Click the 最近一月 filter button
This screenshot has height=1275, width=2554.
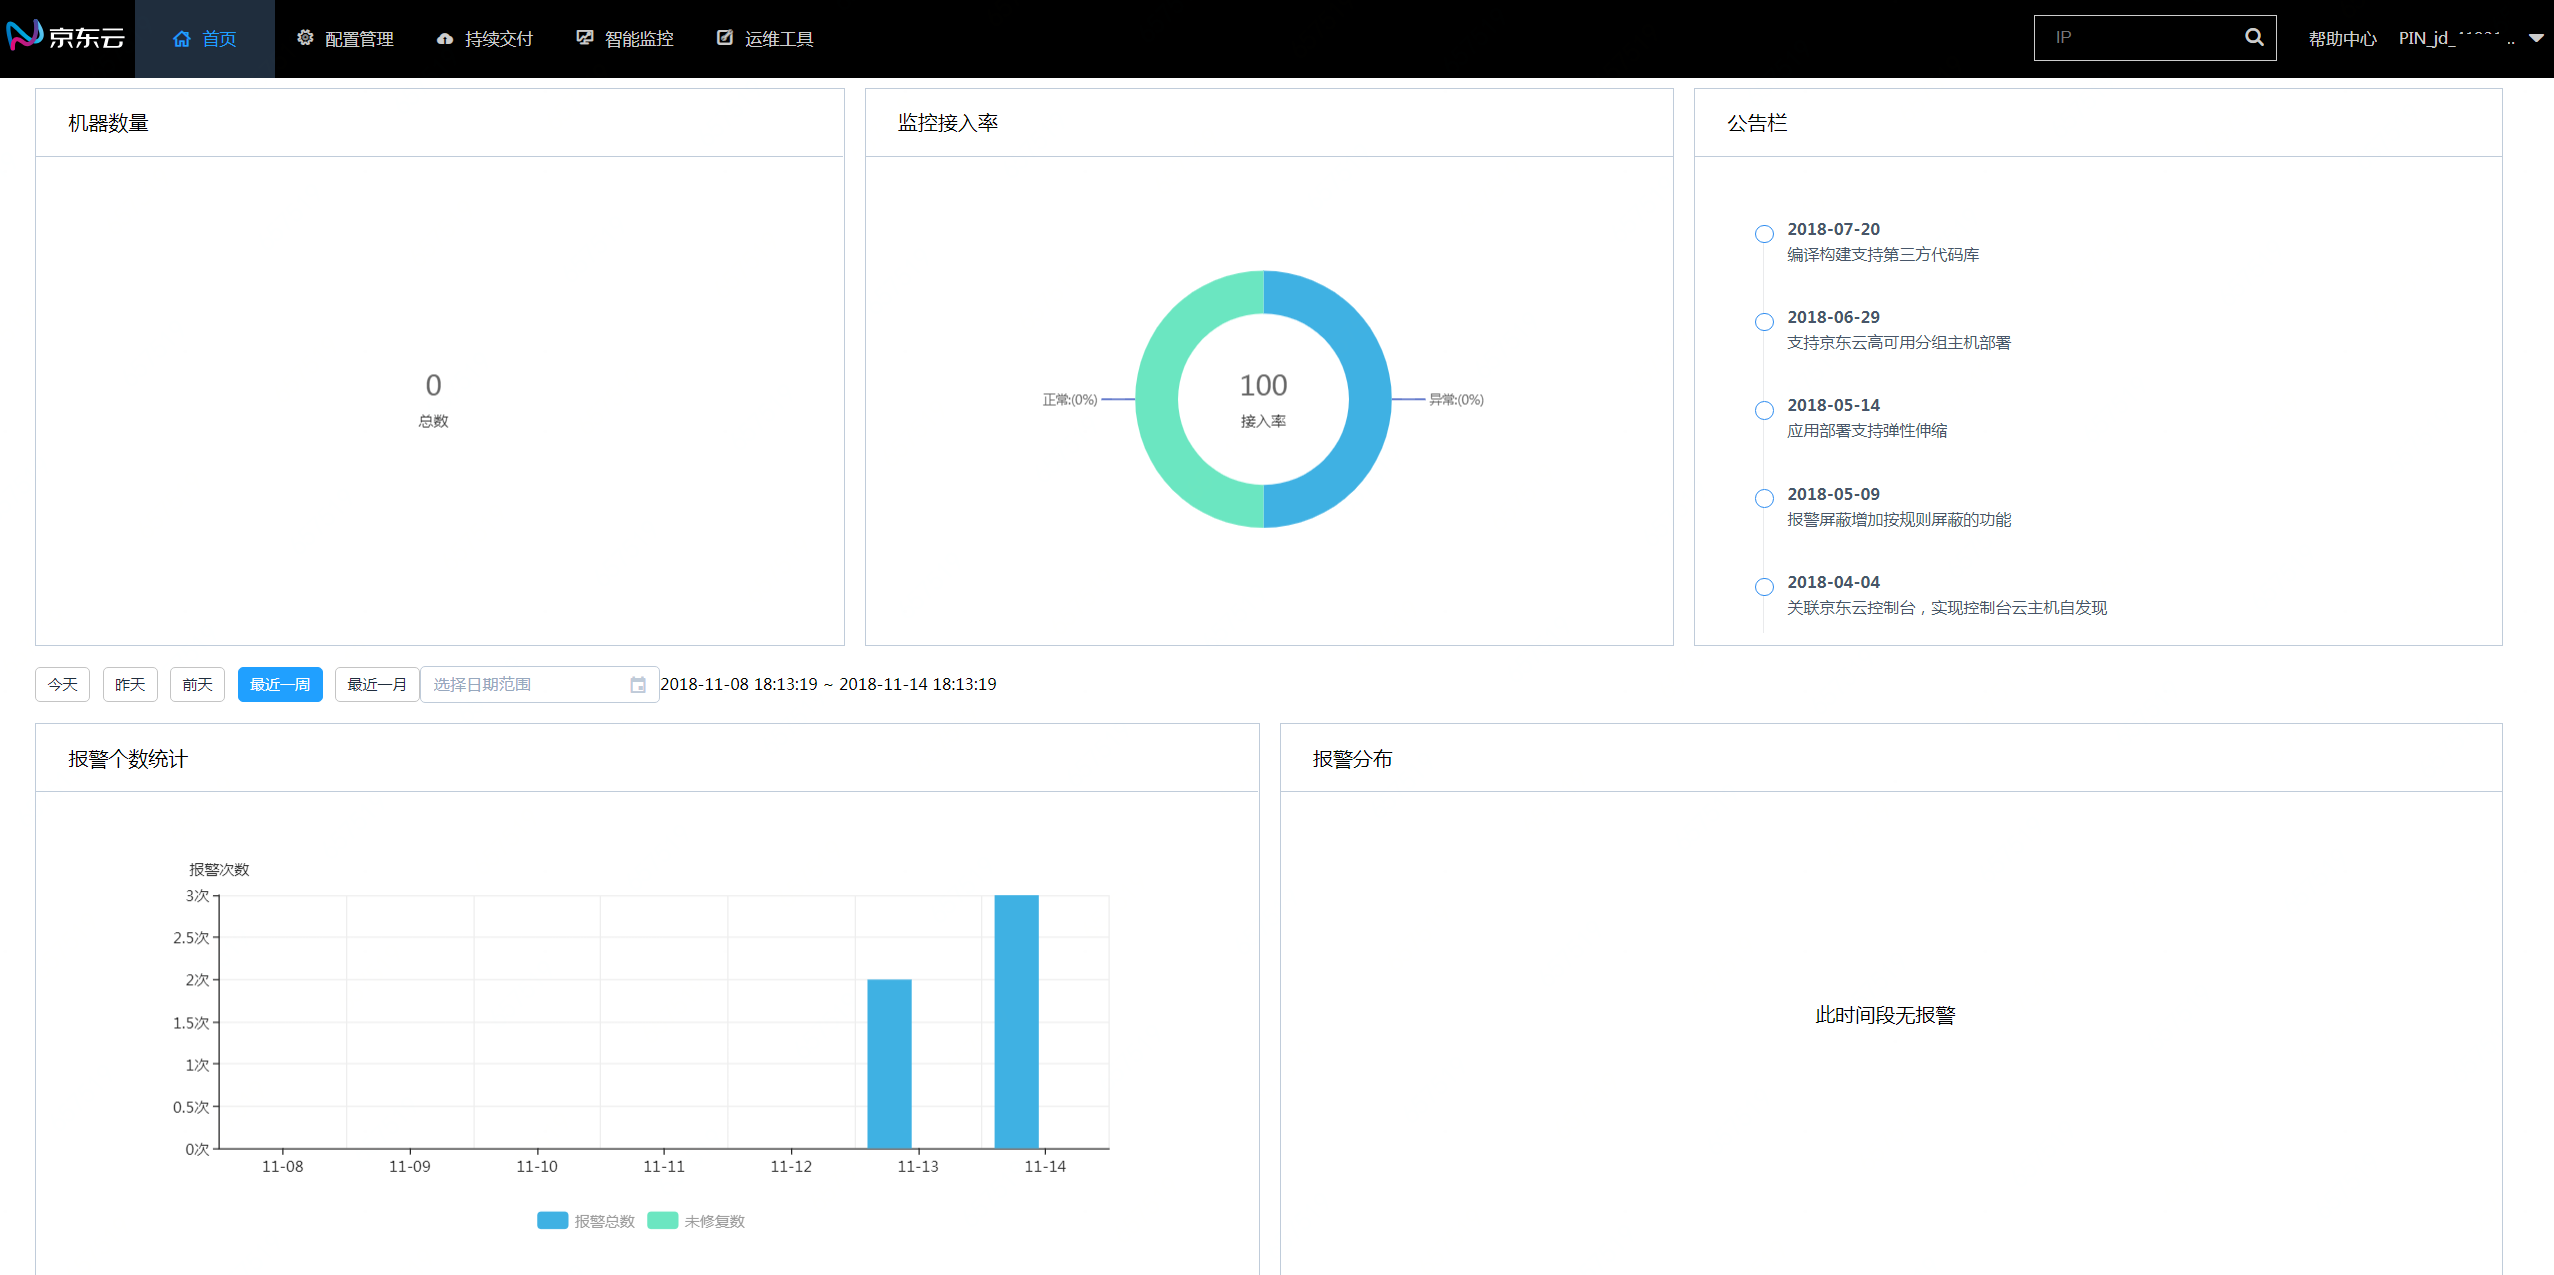click(x=376, y=684)
